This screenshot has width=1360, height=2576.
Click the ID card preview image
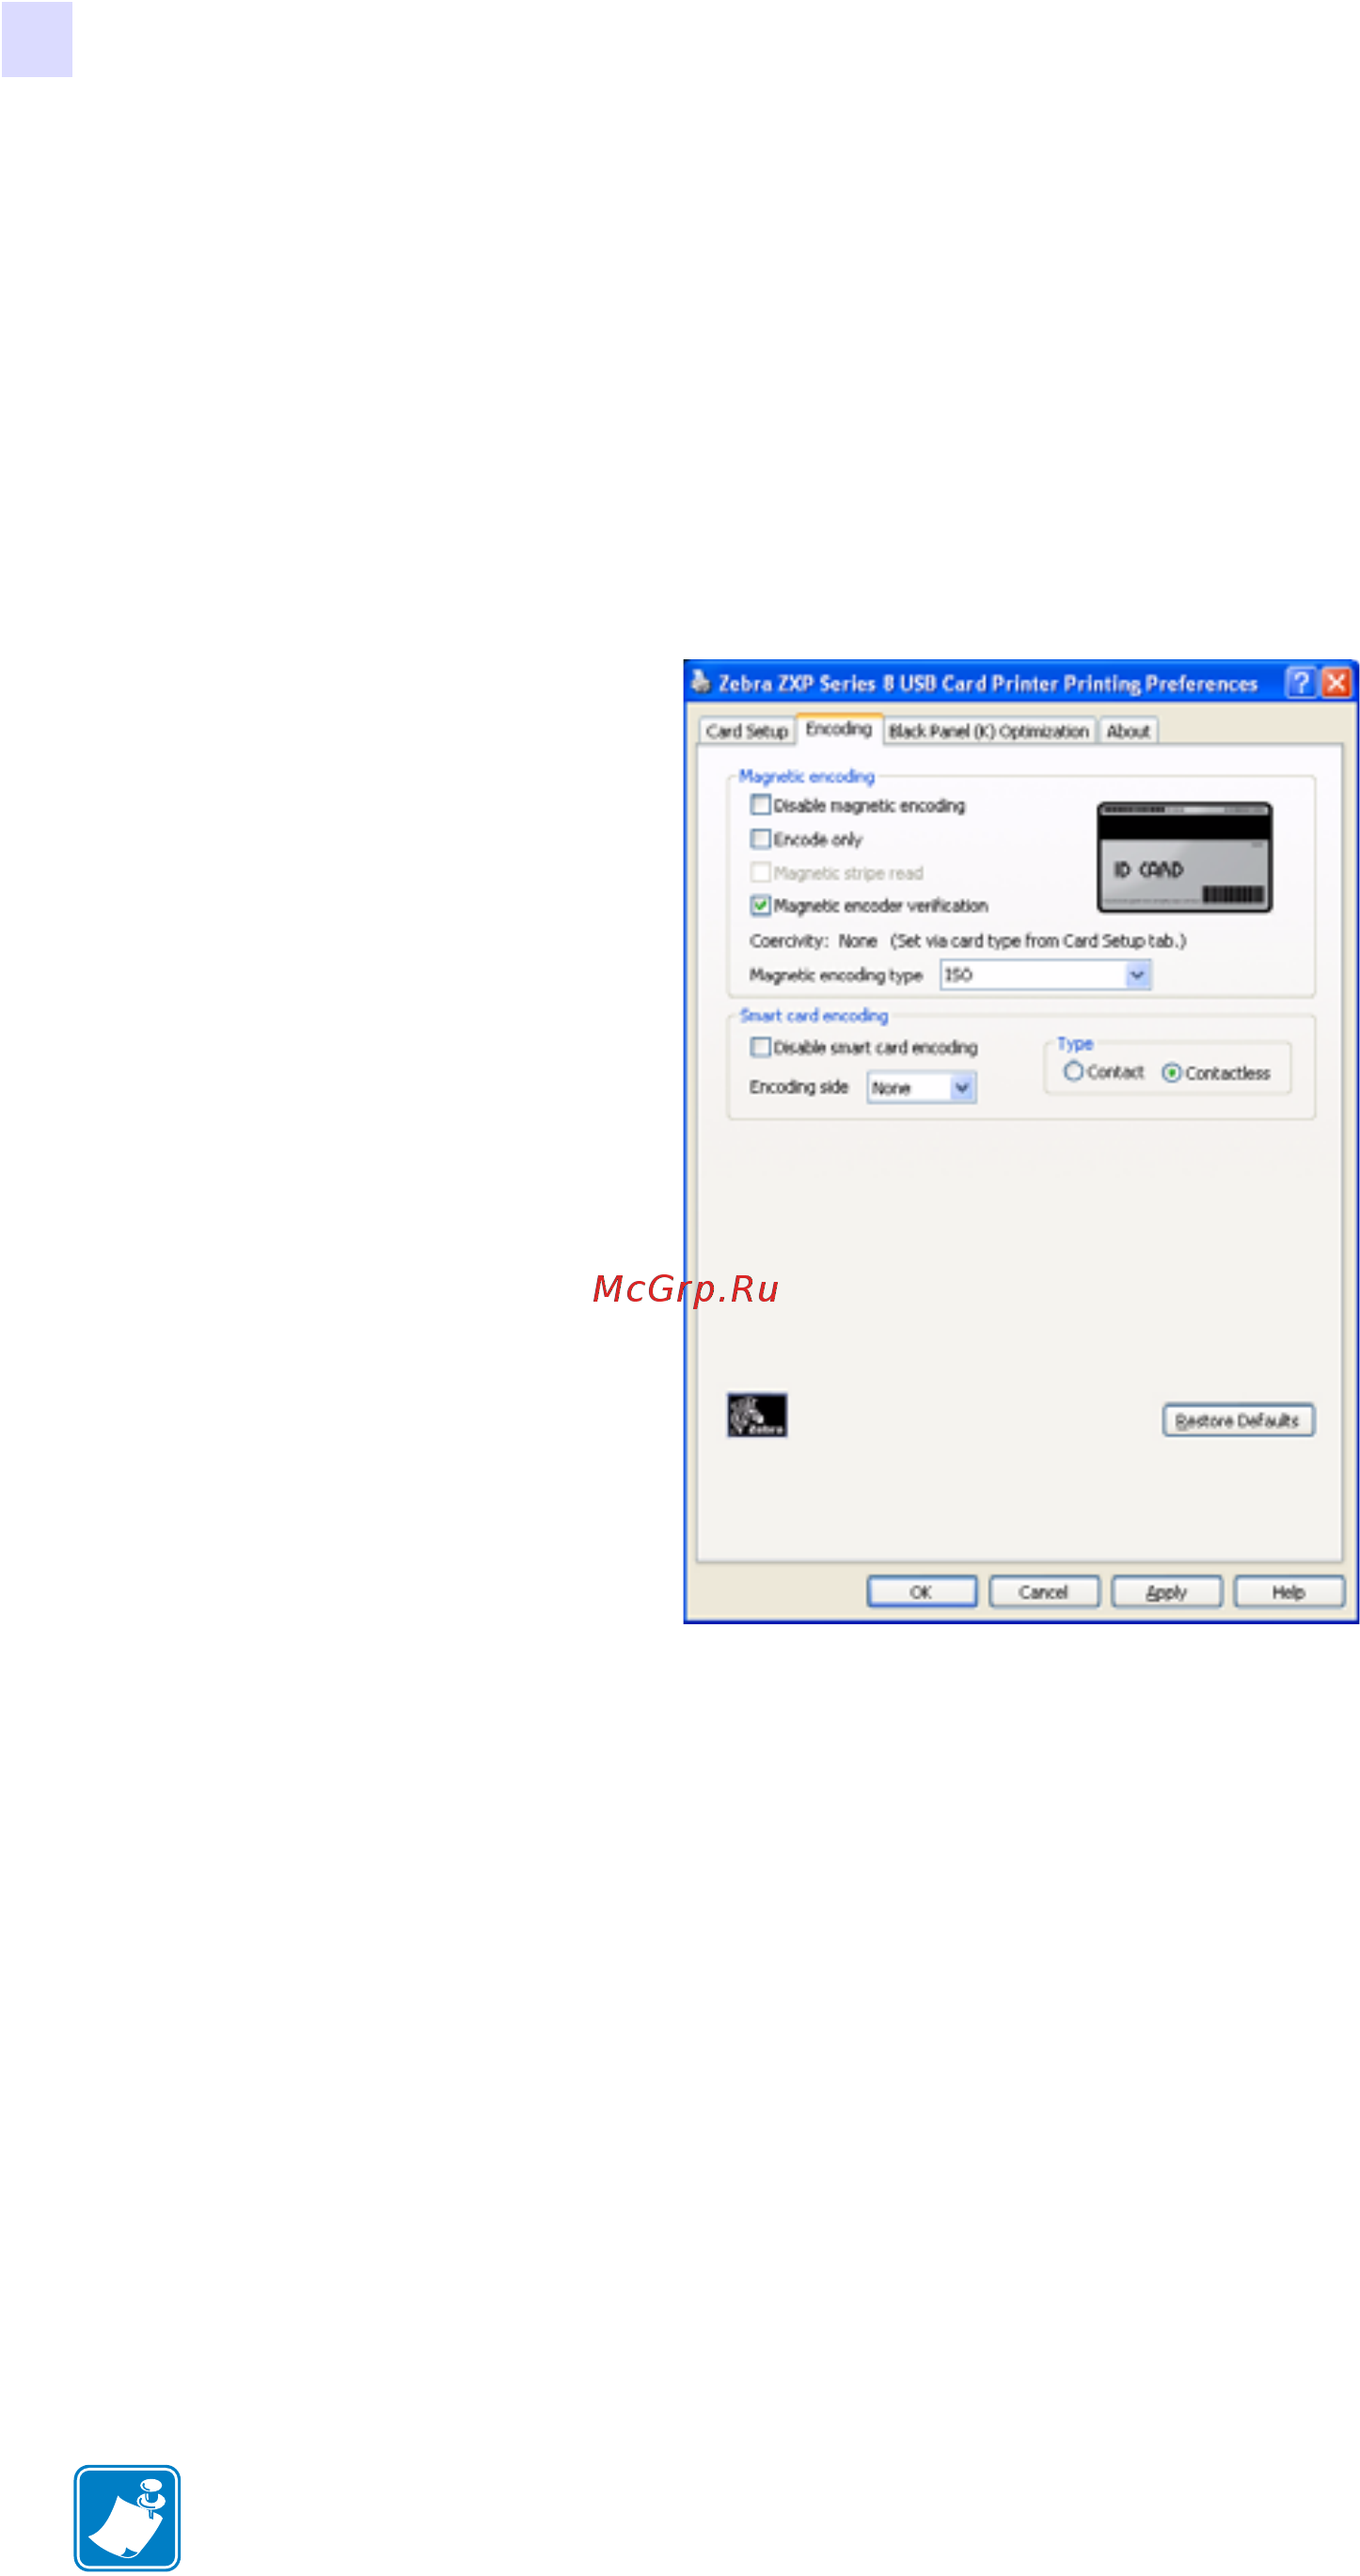pos(1184,857)
